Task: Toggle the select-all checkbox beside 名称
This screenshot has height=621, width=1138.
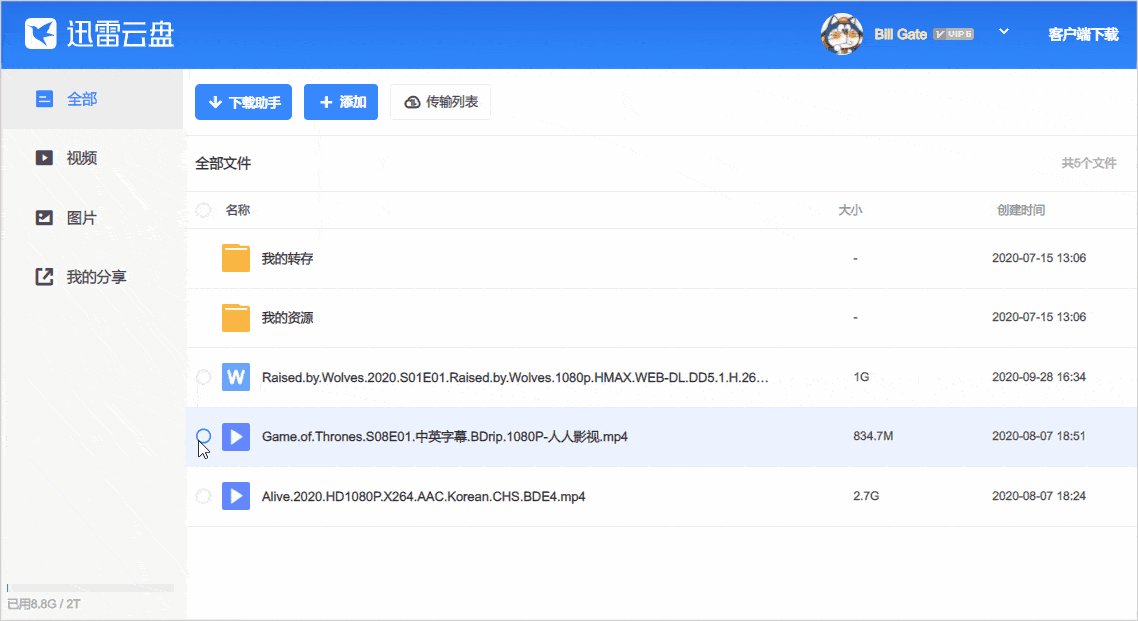Action: click(204, 210)
